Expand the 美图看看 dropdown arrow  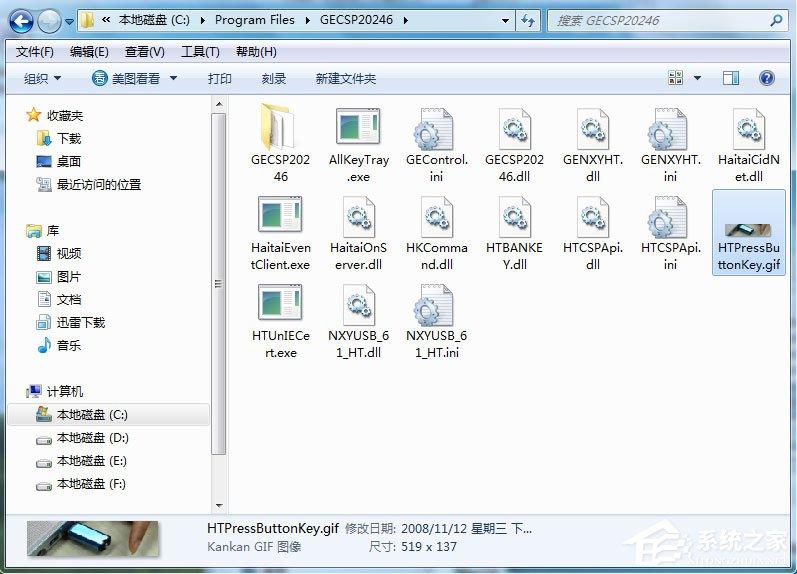click(x=173, y=78)
